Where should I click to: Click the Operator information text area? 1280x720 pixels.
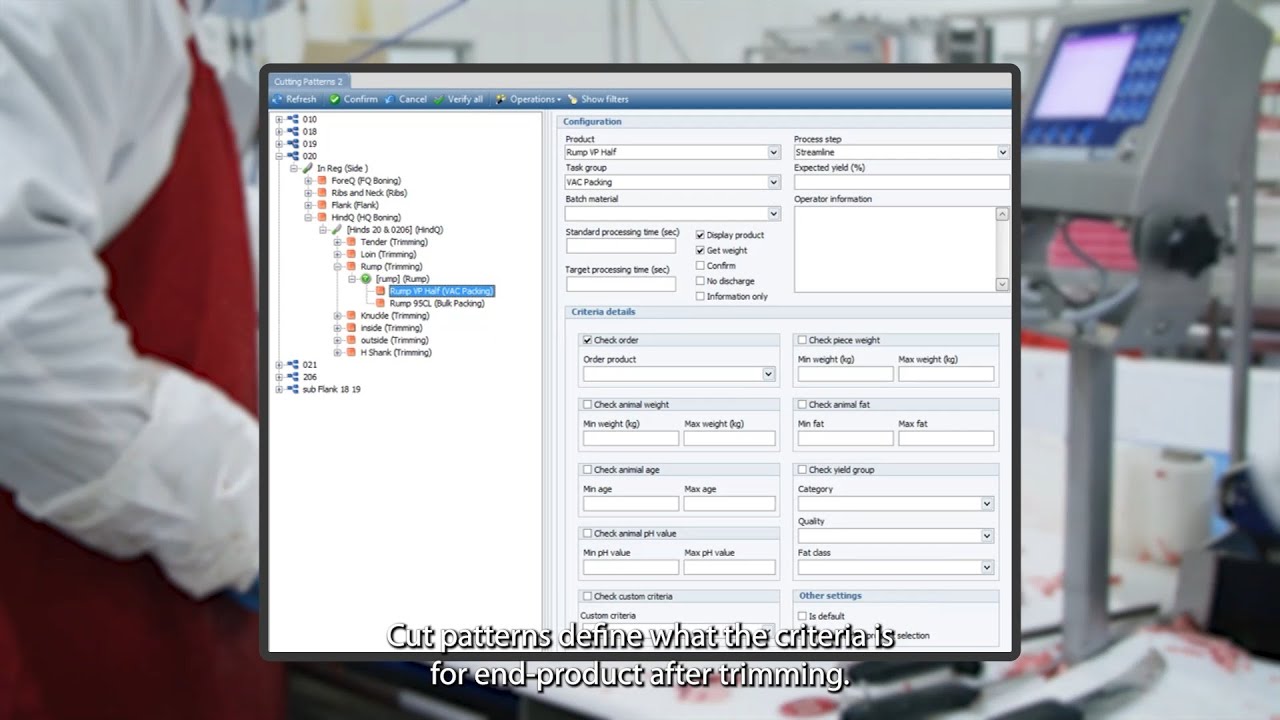895,249
